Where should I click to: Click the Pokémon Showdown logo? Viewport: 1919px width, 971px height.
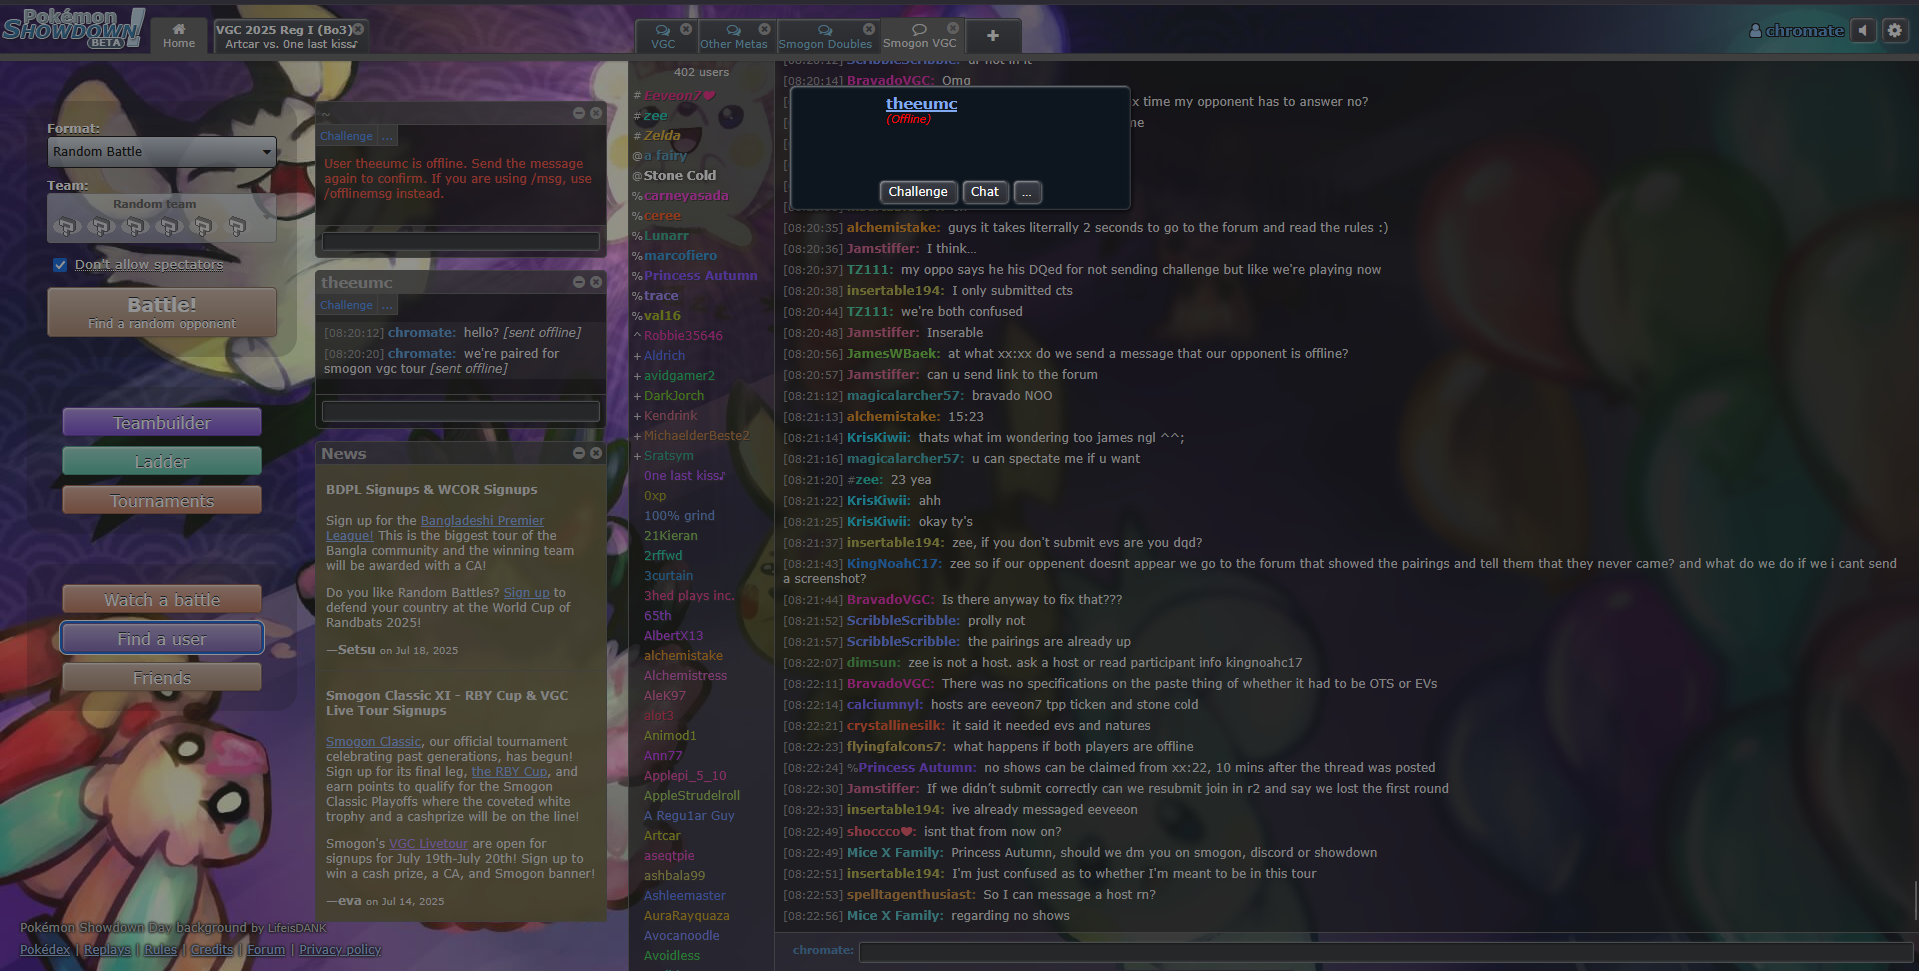pos(73,30)
